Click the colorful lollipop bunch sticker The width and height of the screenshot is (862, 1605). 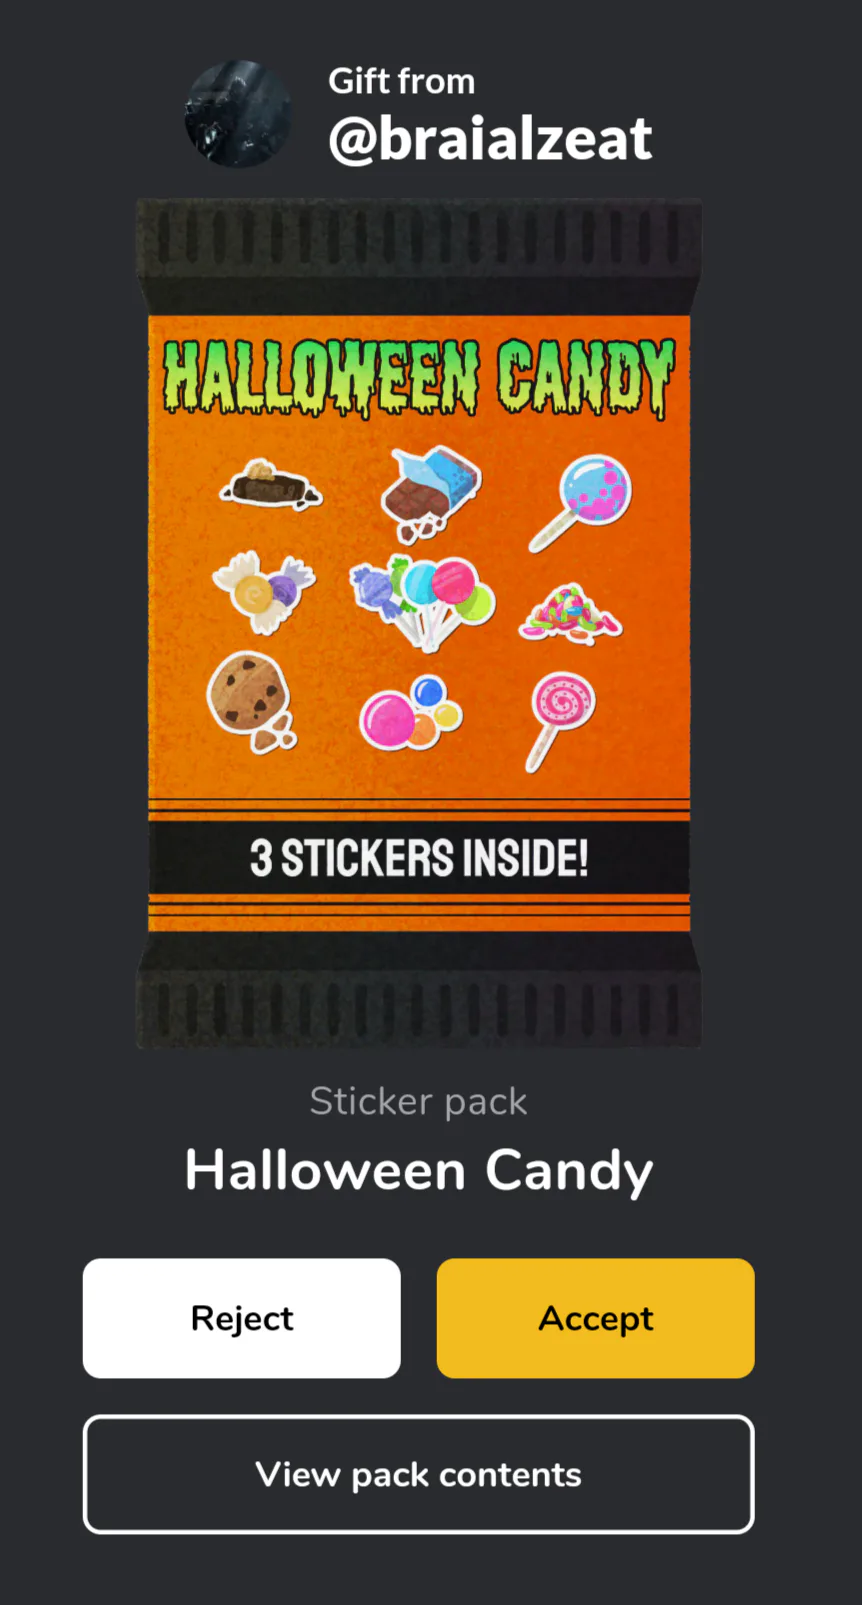424,602
